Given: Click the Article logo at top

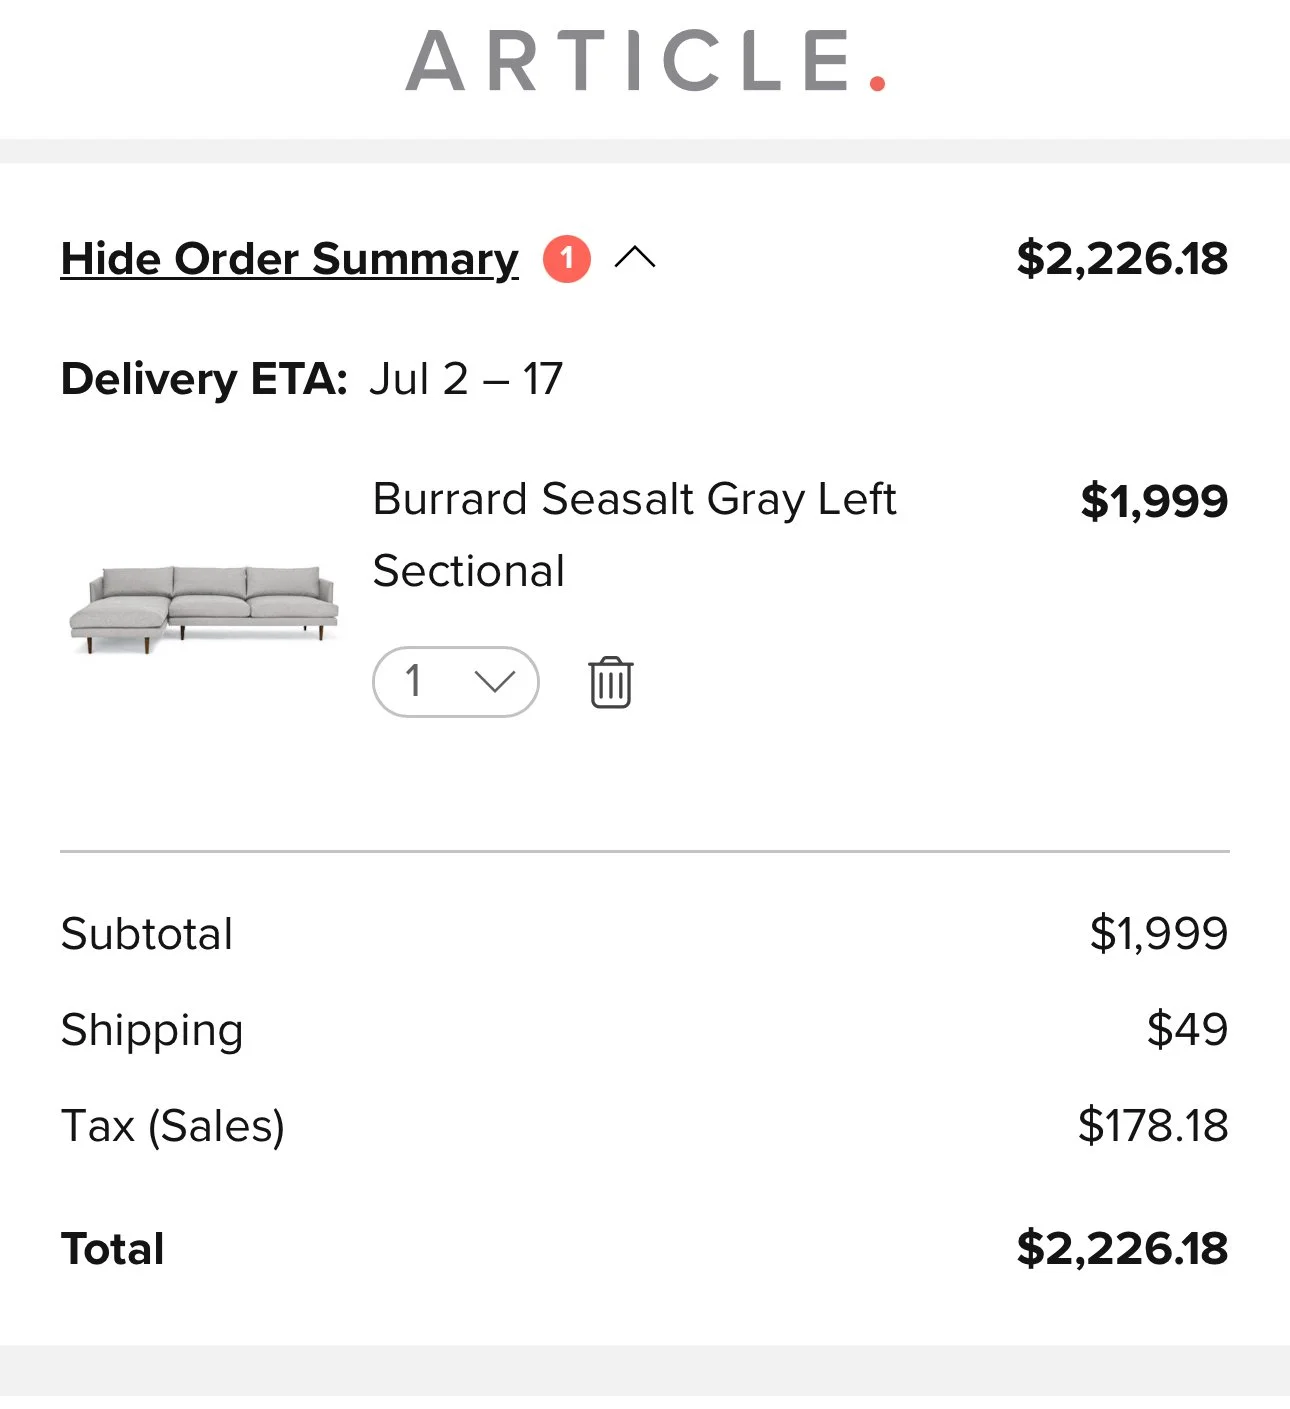Looking at the screenshot, I should [645, 61].
